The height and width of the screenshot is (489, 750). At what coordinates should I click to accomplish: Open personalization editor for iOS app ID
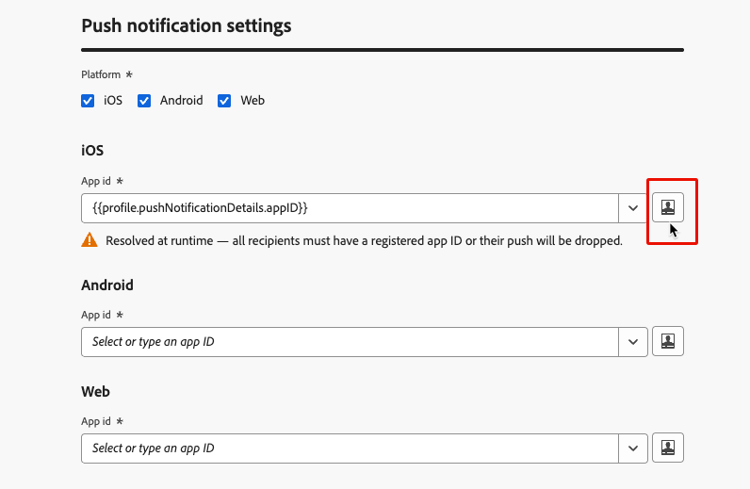tap(668, 208)
